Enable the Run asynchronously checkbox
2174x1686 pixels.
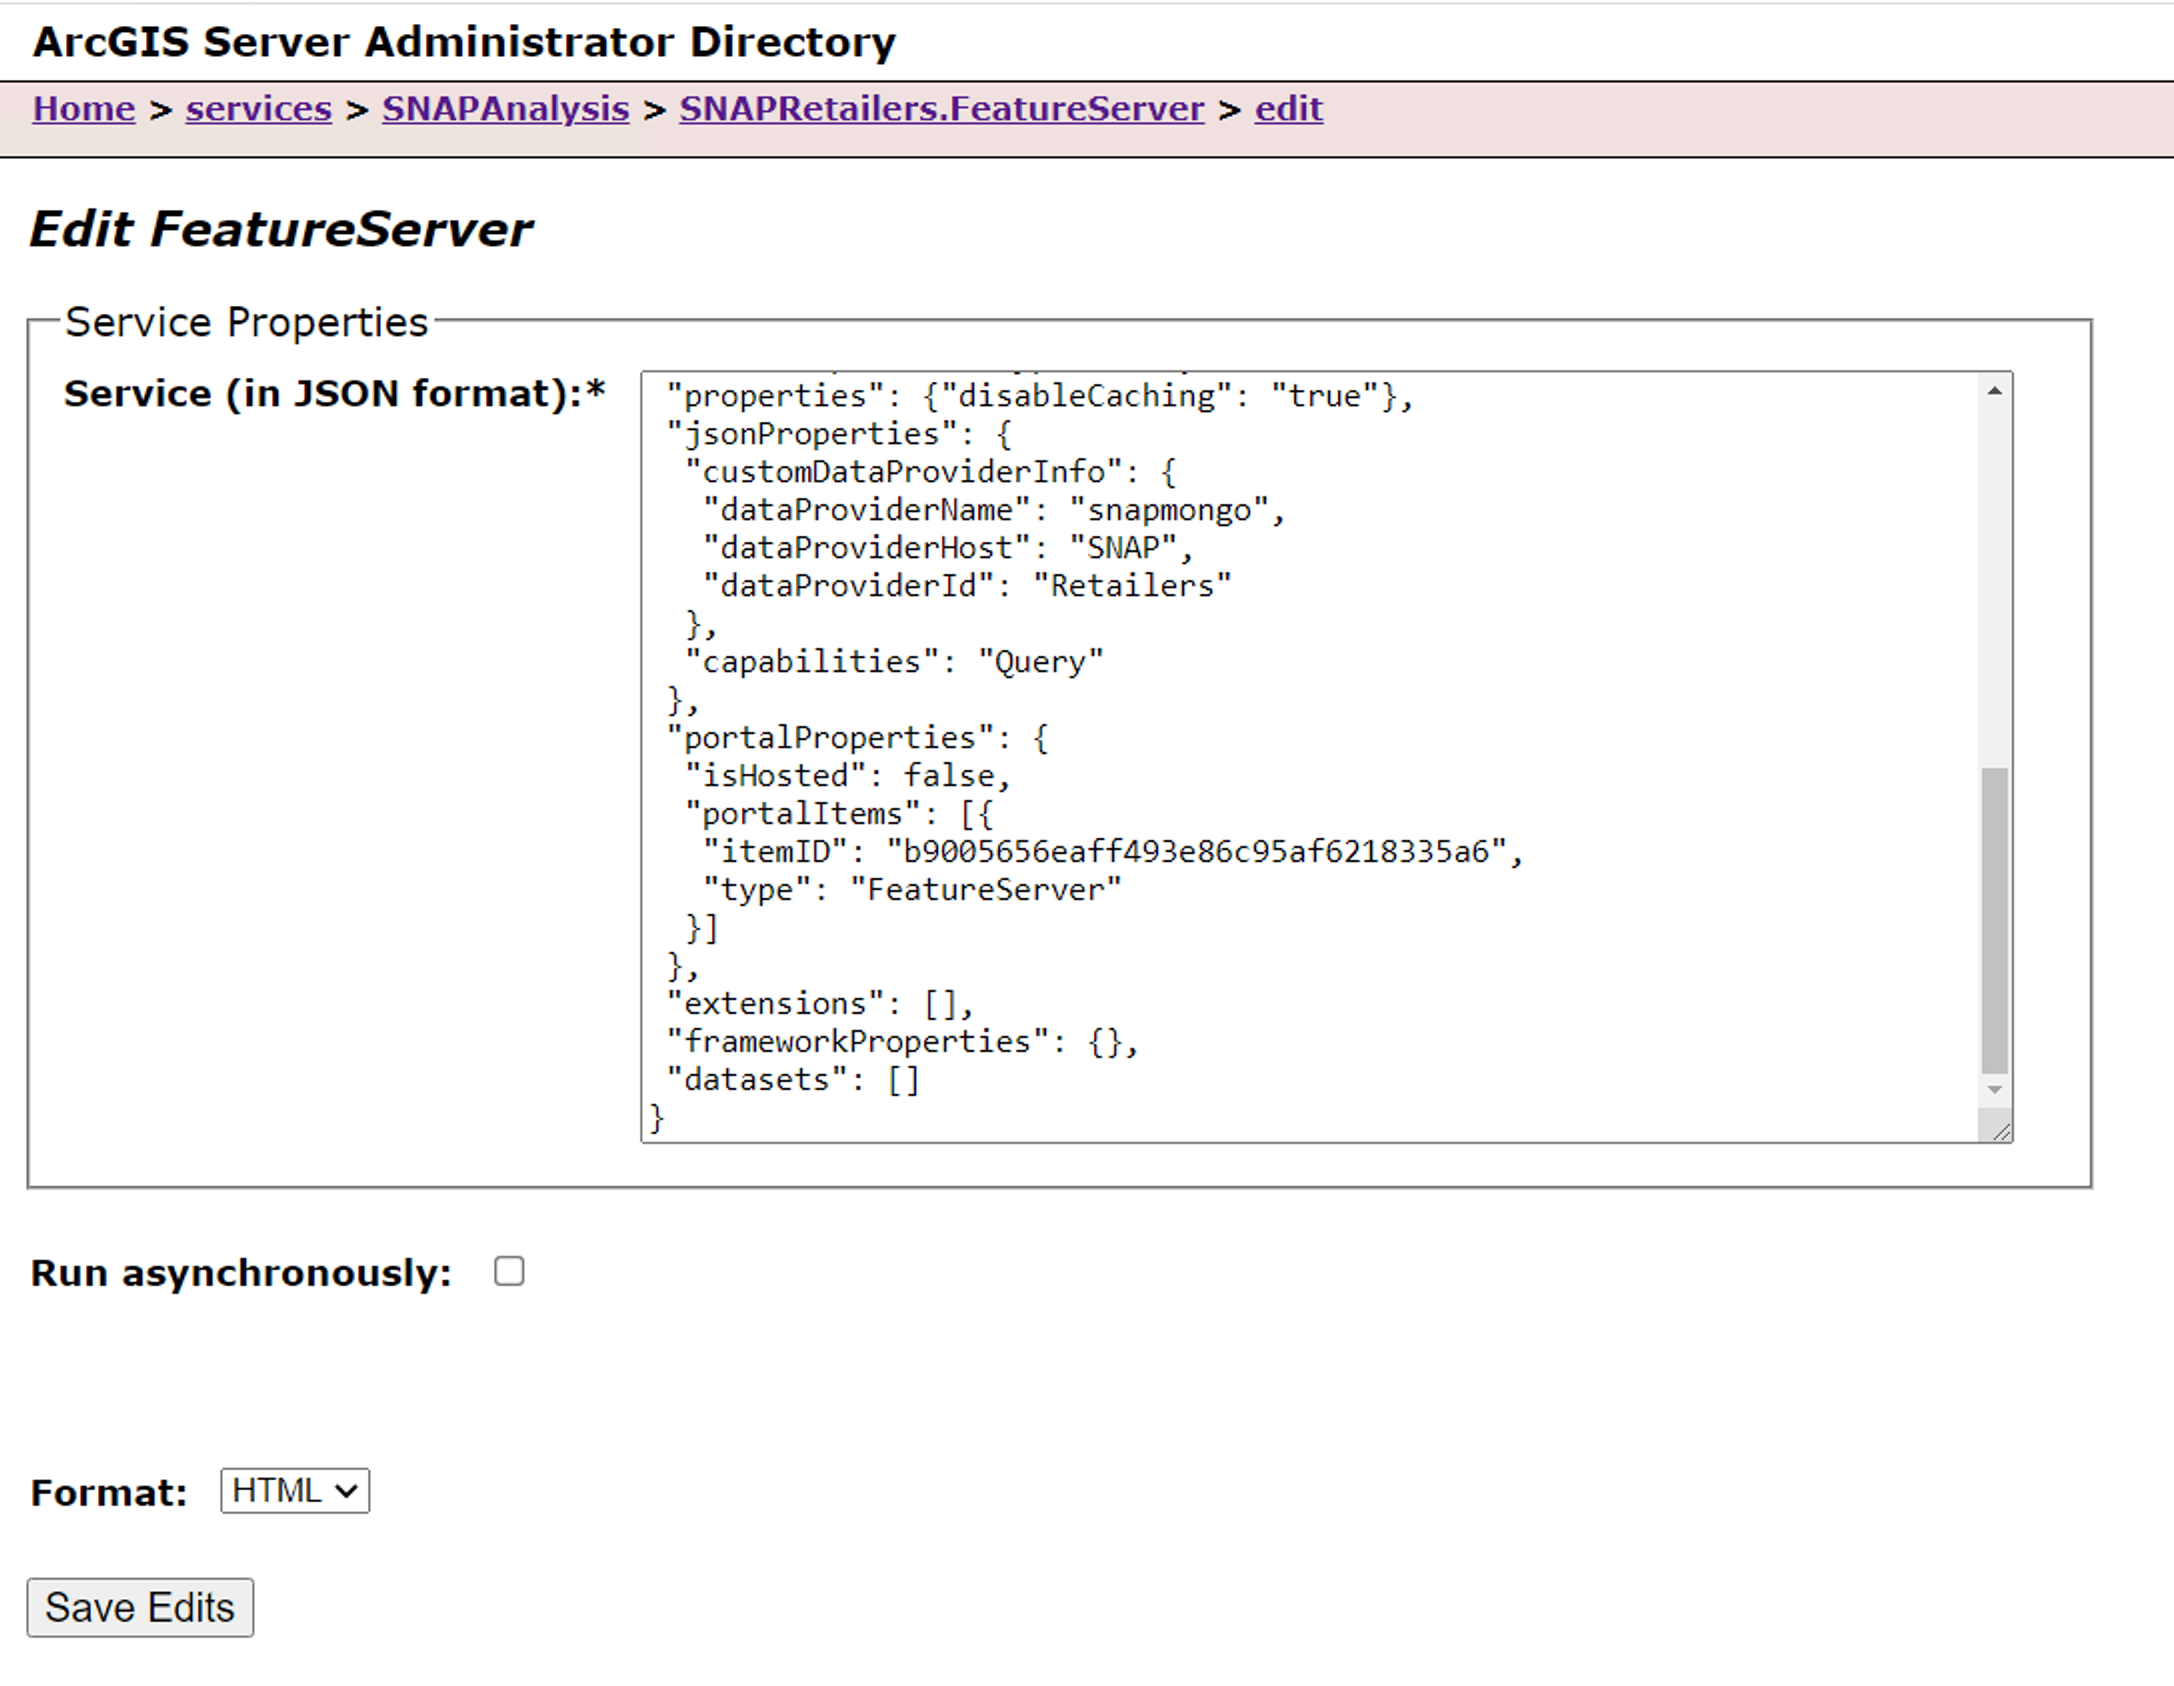tap(509, 1271)
